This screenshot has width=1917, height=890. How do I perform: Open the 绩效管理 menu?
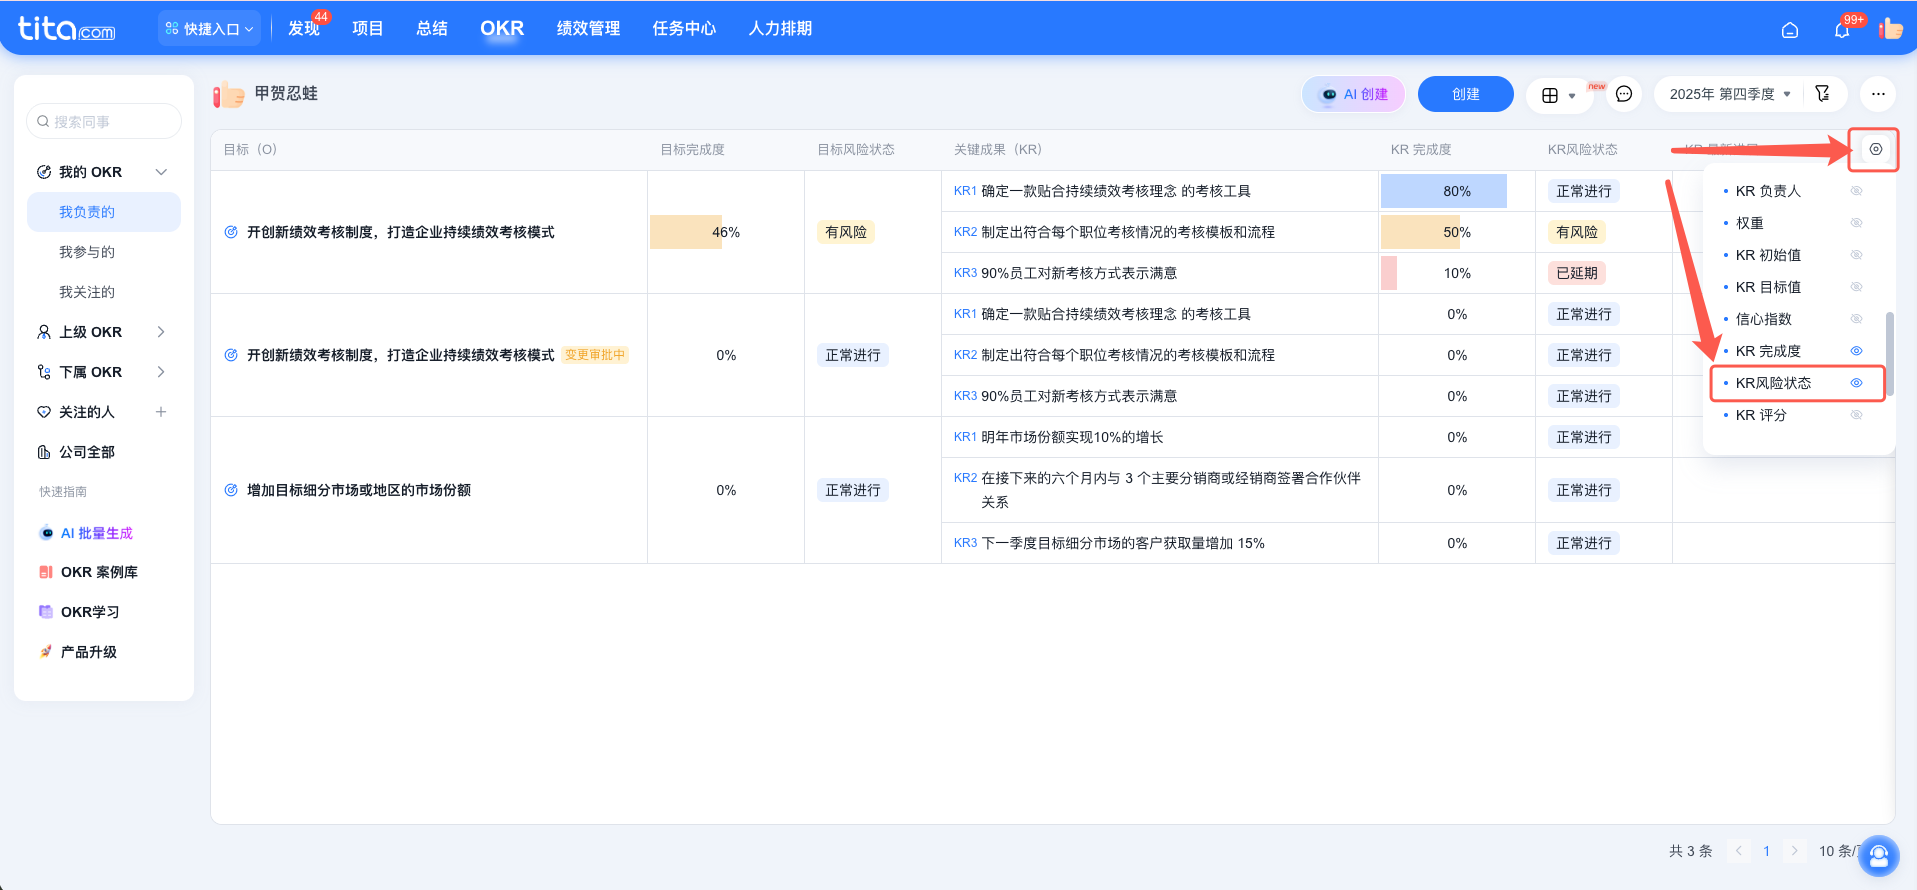pyautogui.click(x=588, y=29)
